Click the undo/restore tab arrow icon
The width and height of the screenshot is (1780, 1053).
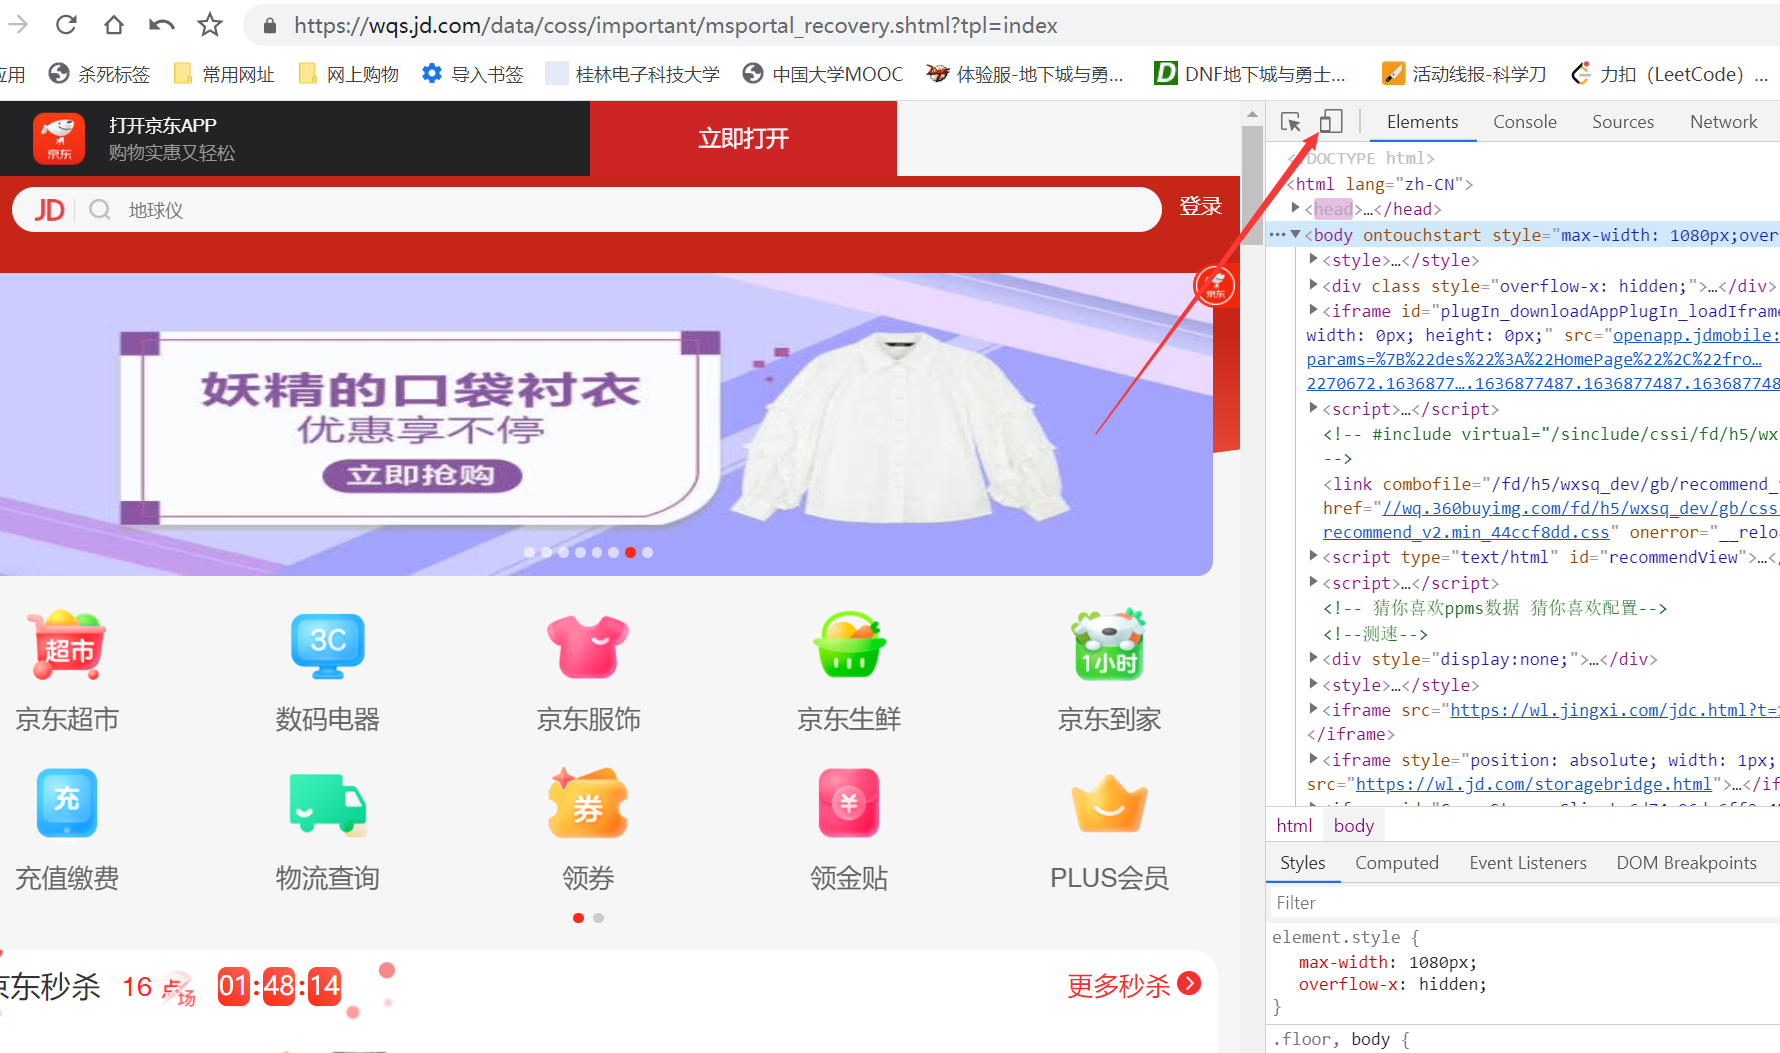click(x=161, y=25)
